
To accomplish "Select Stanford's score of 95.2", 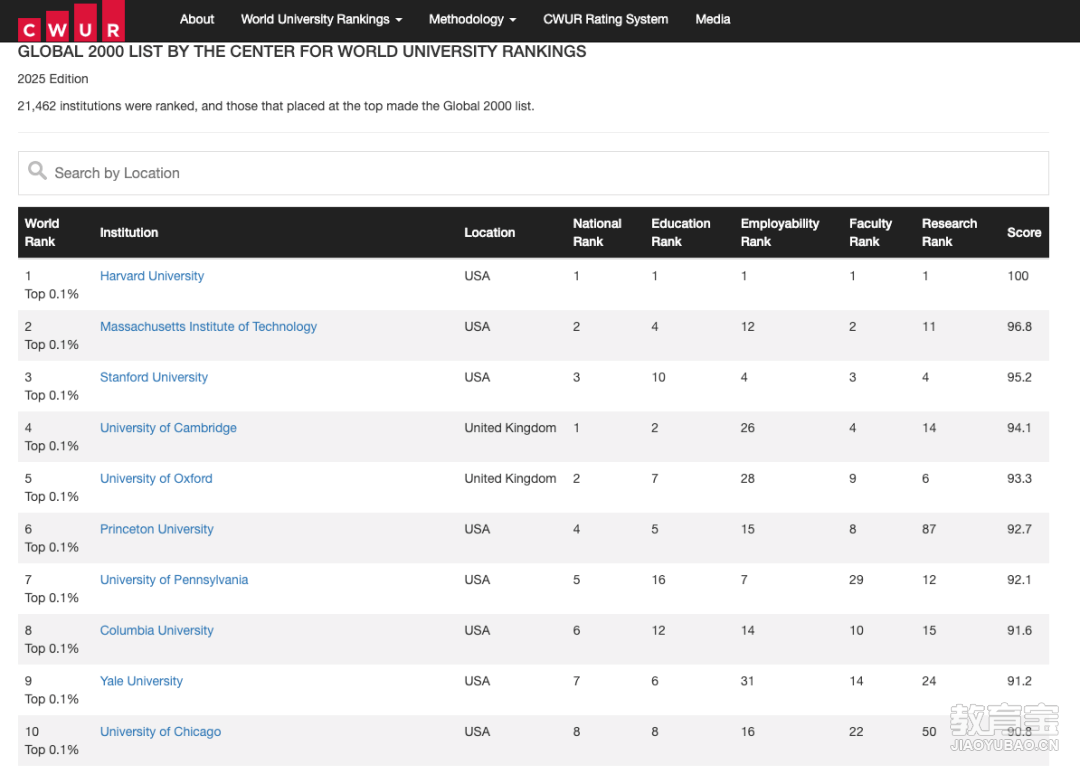I will coord(1019,377).
